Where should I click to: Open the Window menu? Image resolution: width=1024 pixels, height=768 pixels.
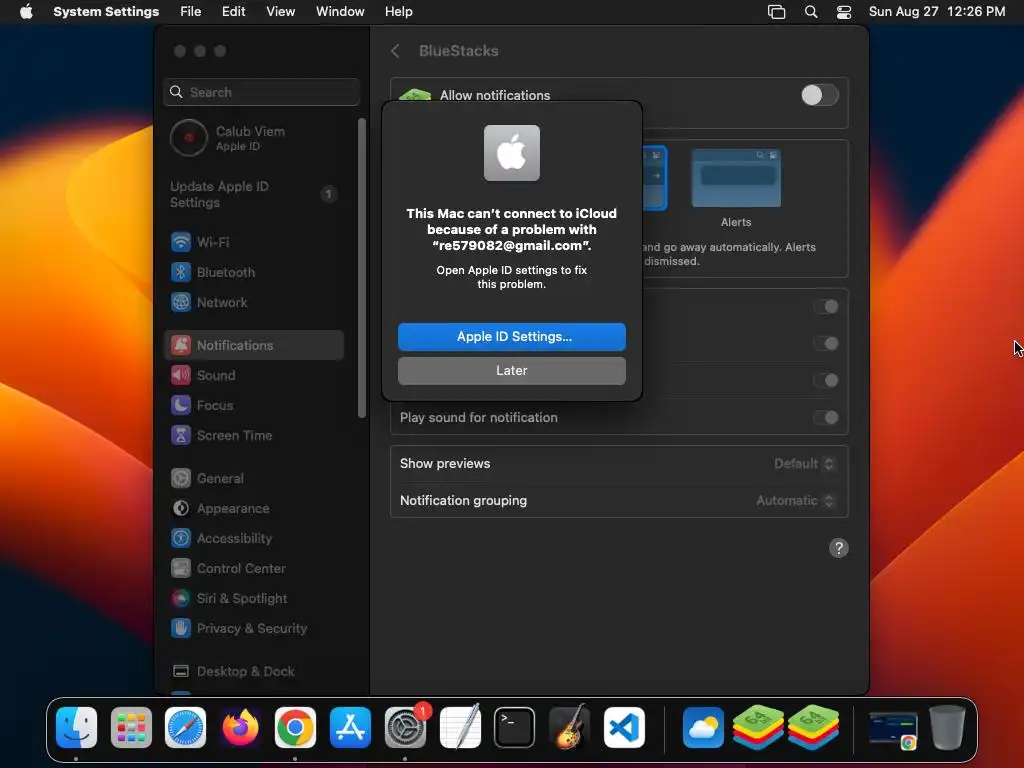340,12
